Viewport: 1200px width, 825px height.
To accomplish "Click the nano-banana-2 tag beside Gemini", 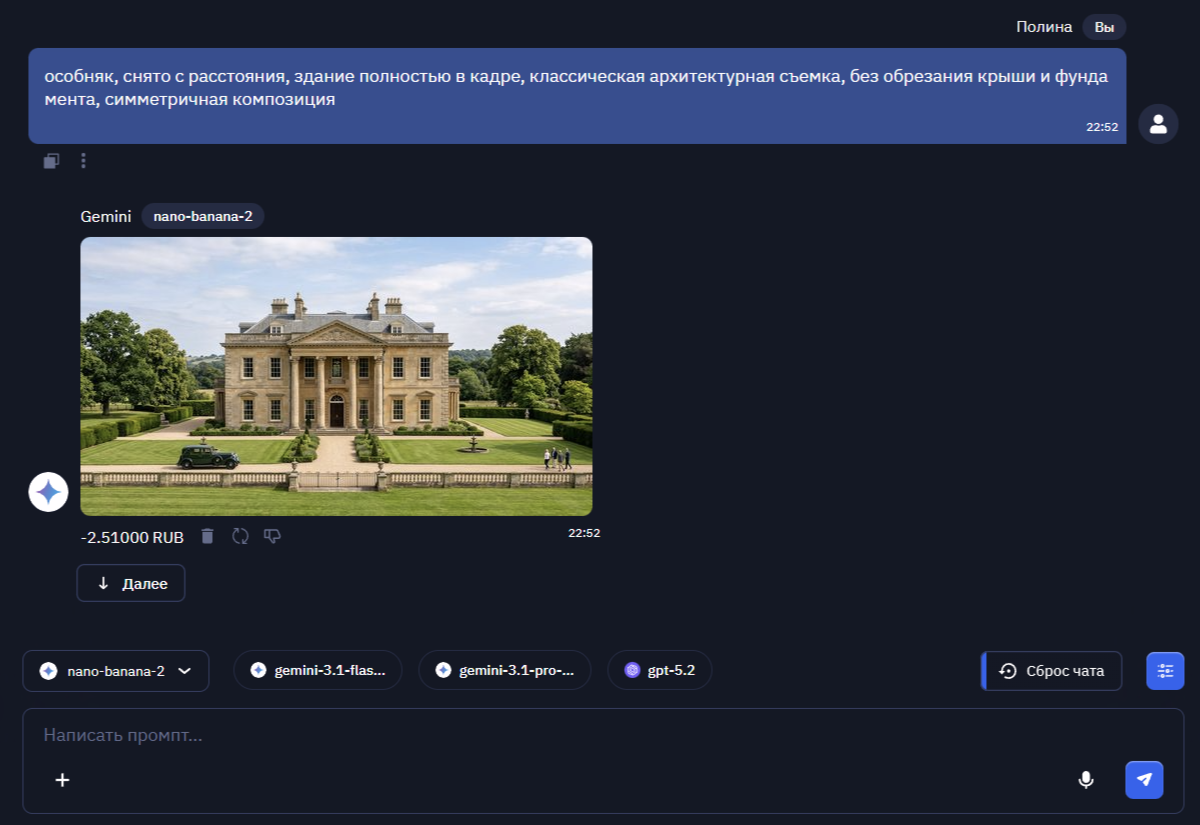I will (x=203, y=216).
